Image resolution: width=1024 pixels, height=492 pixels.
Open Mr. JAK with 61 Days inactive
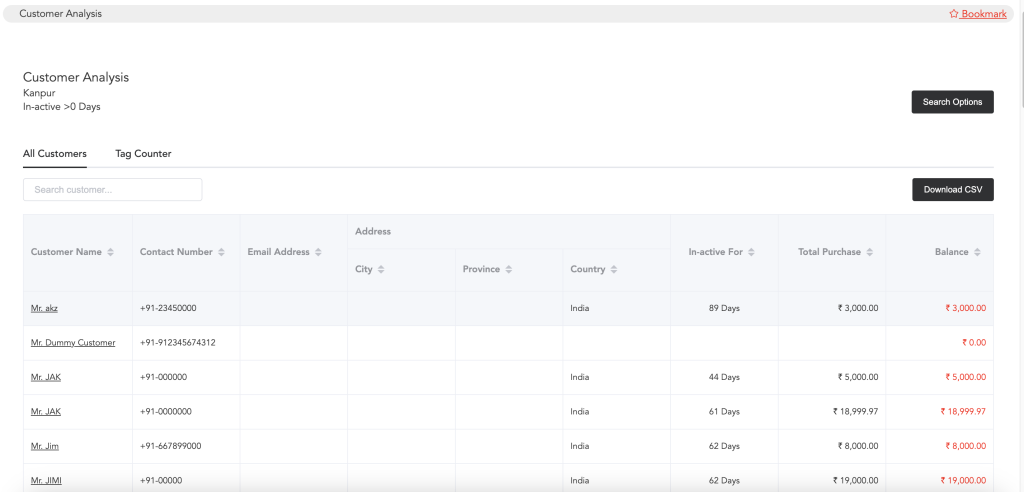click(46, 412)
